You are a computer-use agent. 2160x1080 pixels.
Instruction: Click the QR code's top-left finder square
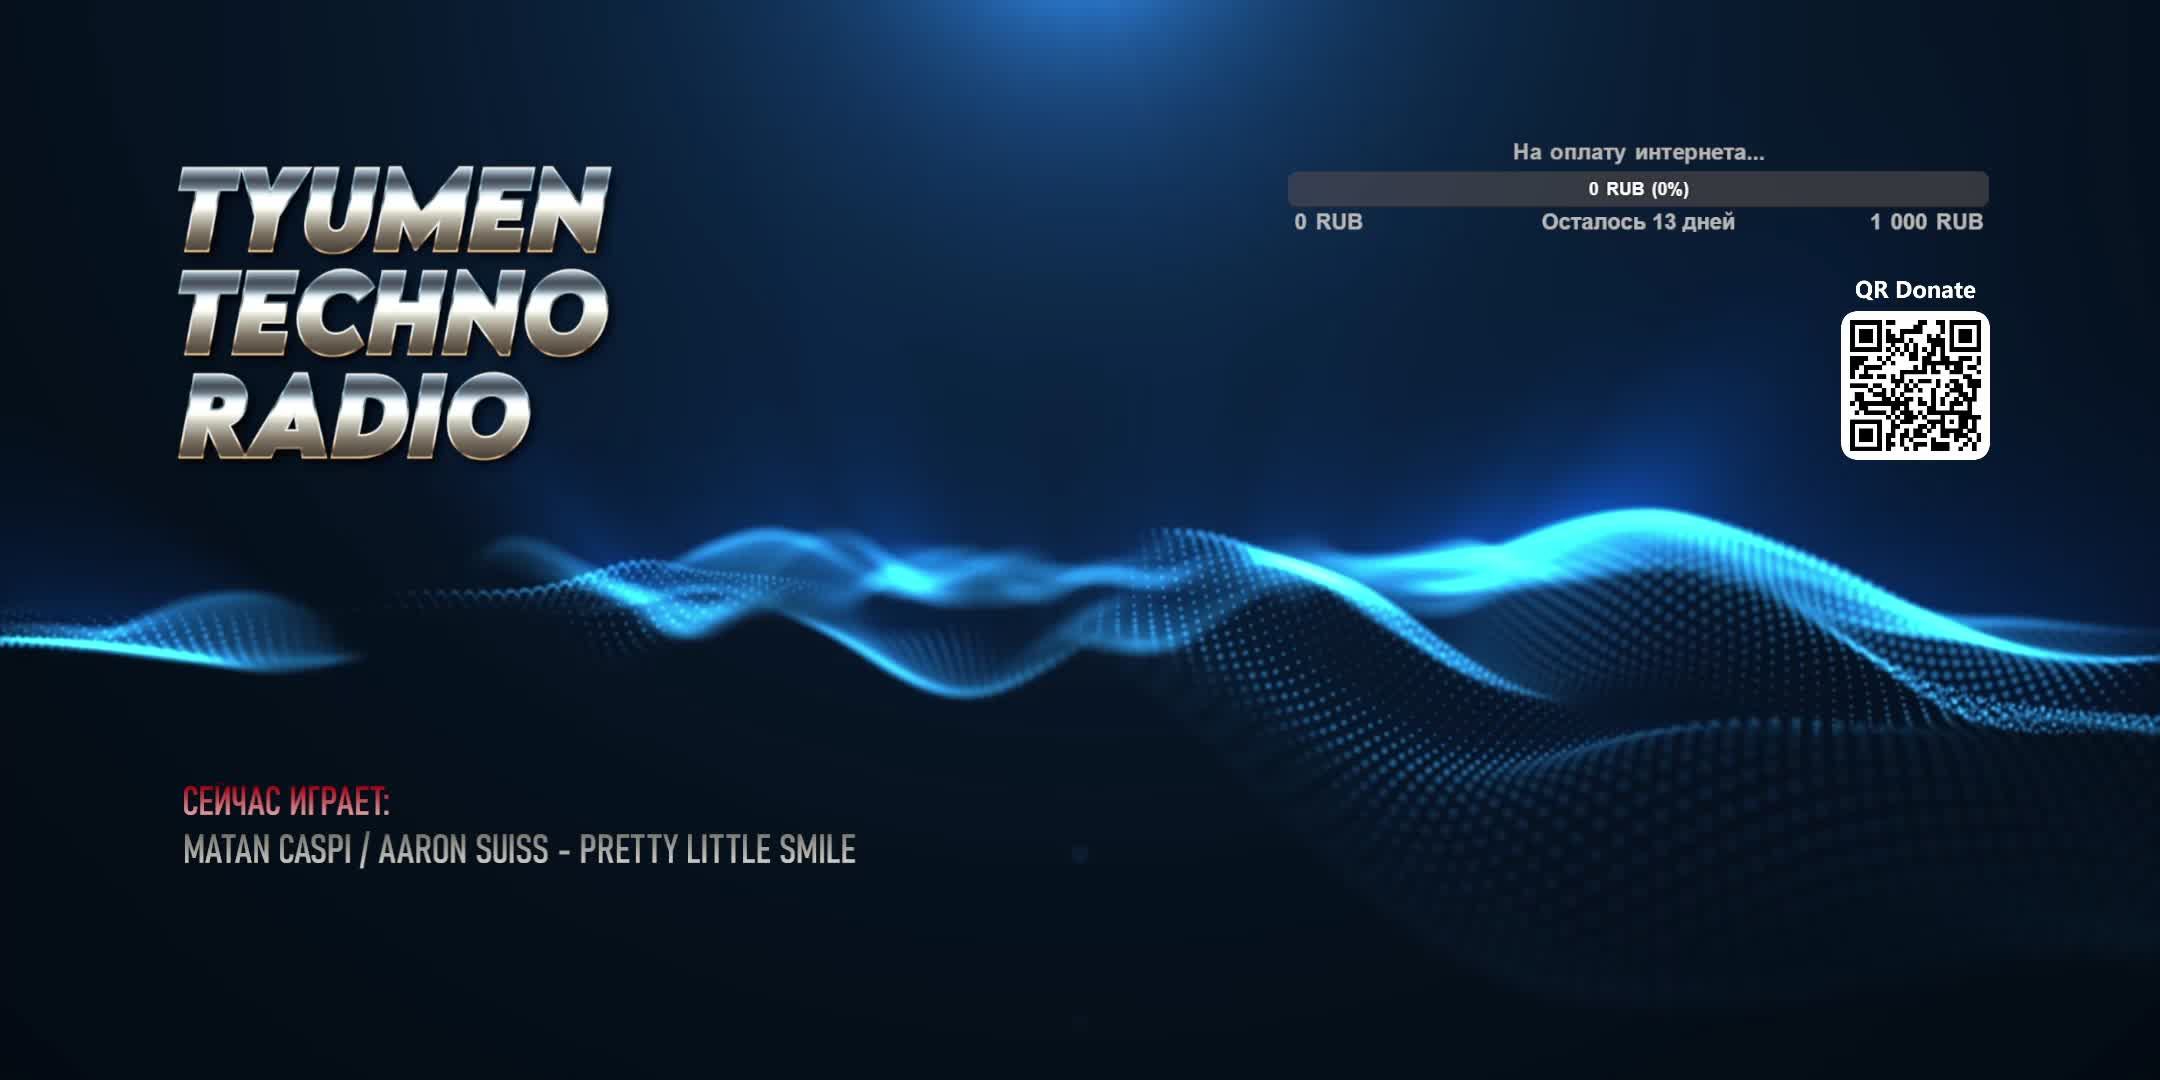1865,337
